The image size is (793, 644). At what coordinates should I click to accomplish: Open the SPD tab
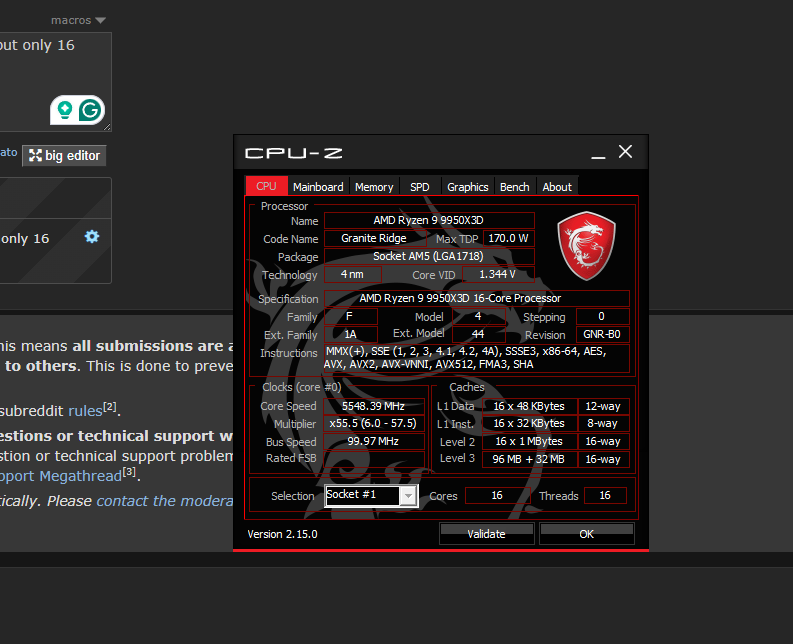[419, 187]
